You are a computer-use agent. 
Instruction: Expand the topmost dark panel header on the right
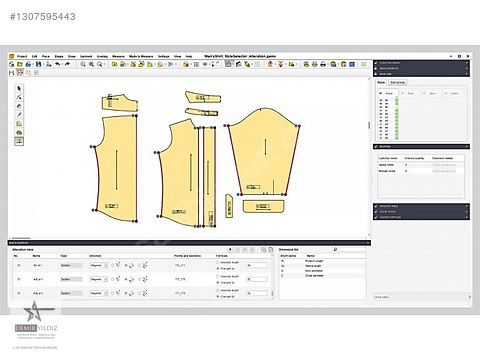(x=421, y=63)
